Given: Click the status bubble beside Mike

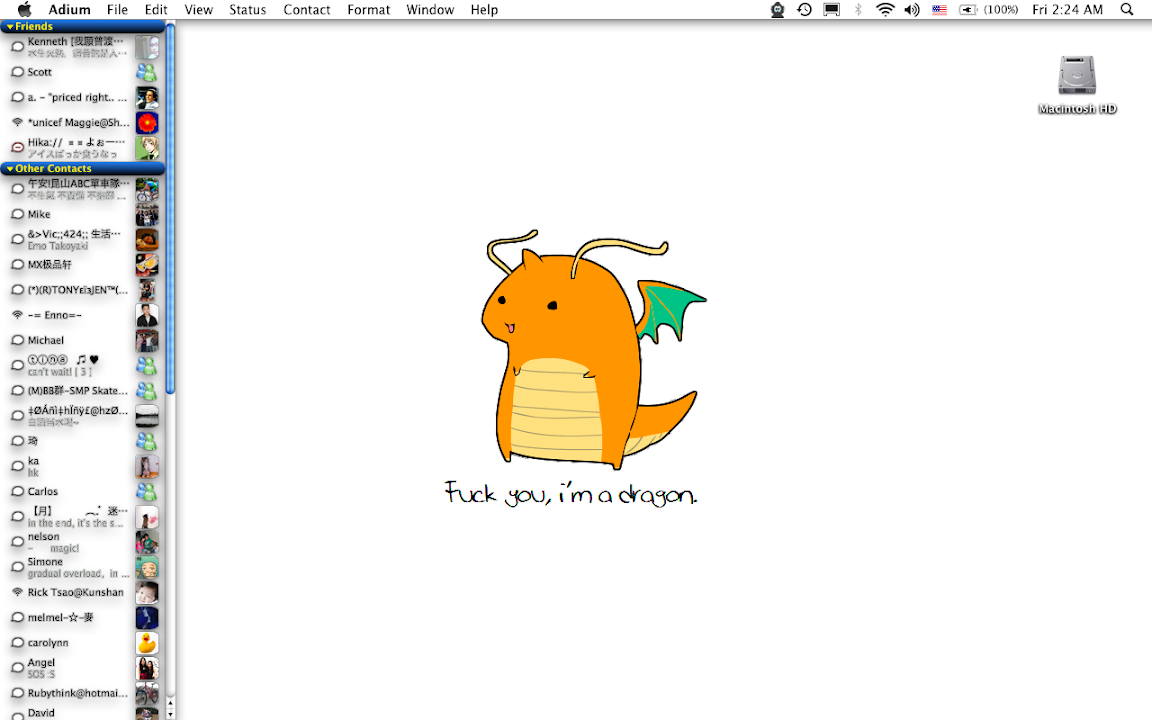Looking at the screenshot, I should pos(18,215).
